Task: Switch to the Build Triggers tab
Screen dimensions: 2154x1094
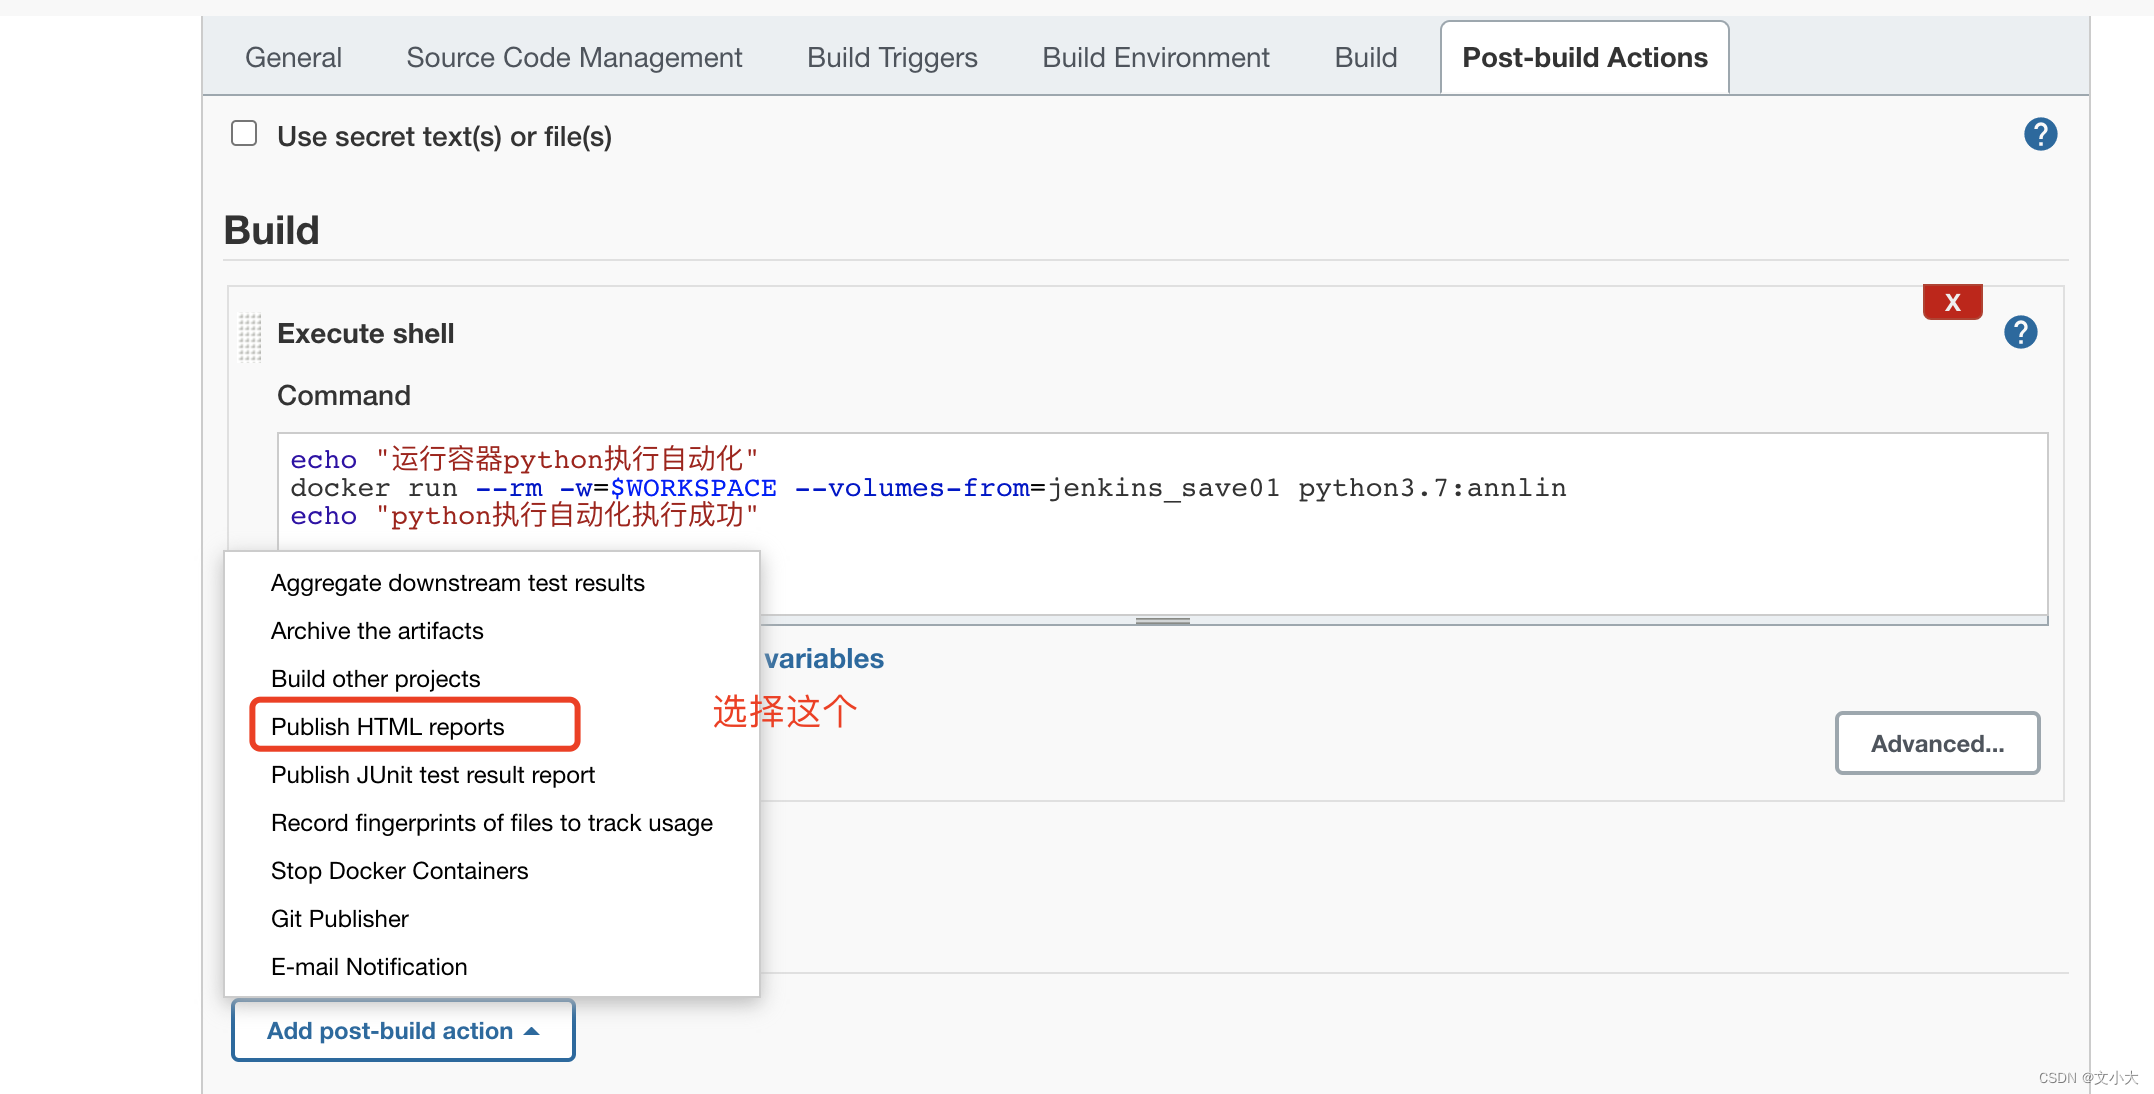Action: (x=891, y=57)
